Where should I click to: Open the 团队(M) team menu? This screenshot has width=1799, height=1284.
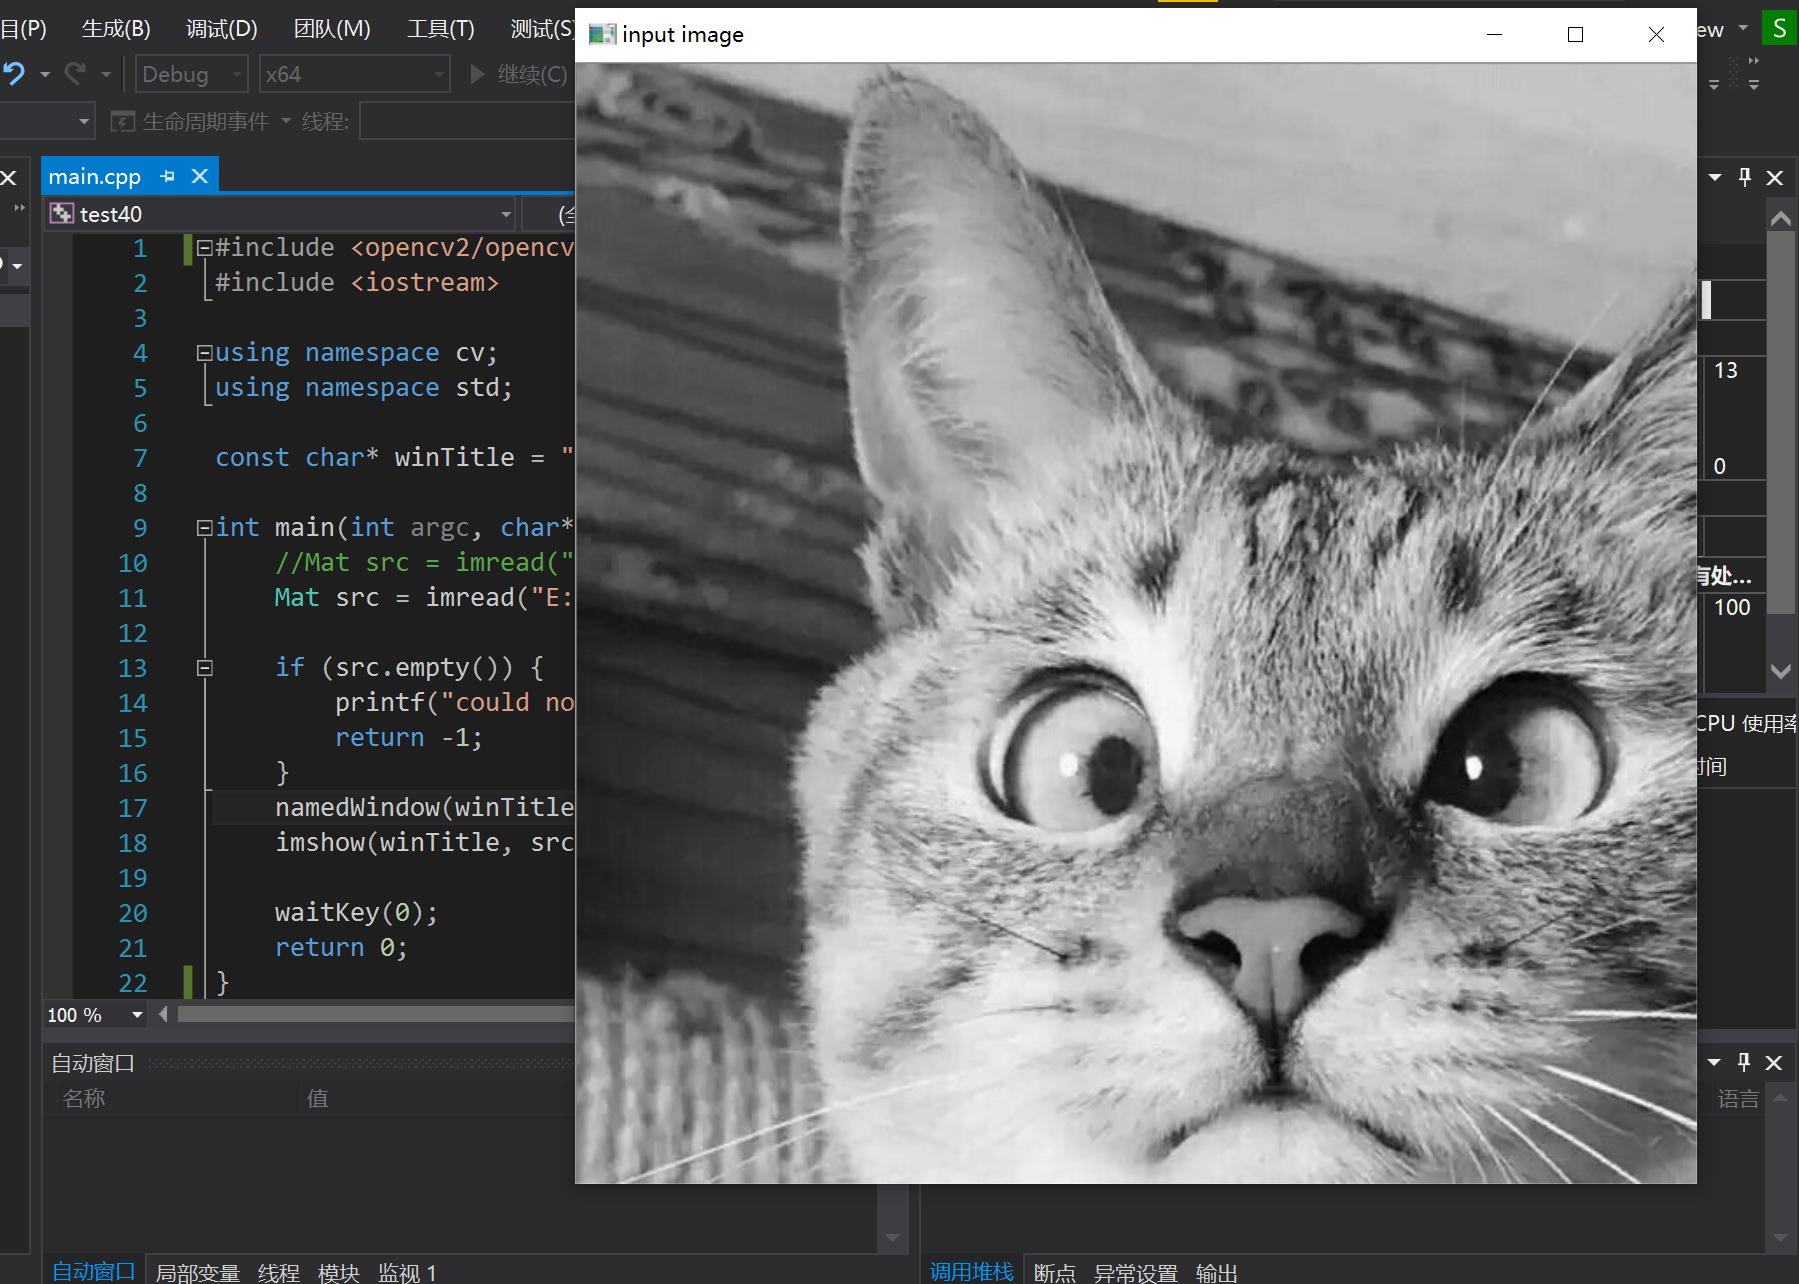pos(332,29)
